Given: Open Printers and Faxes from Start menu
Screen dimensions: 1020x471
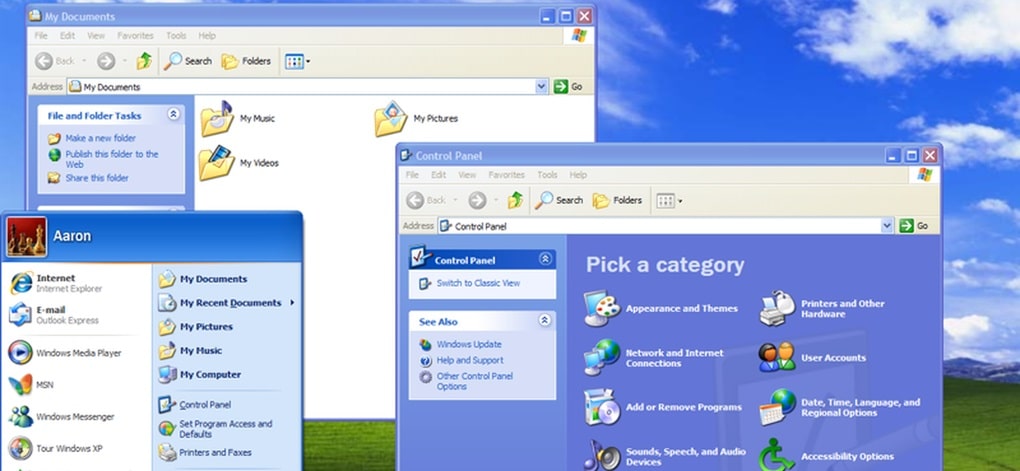Looking at the screenshot, I should click(x=205, y=452).
